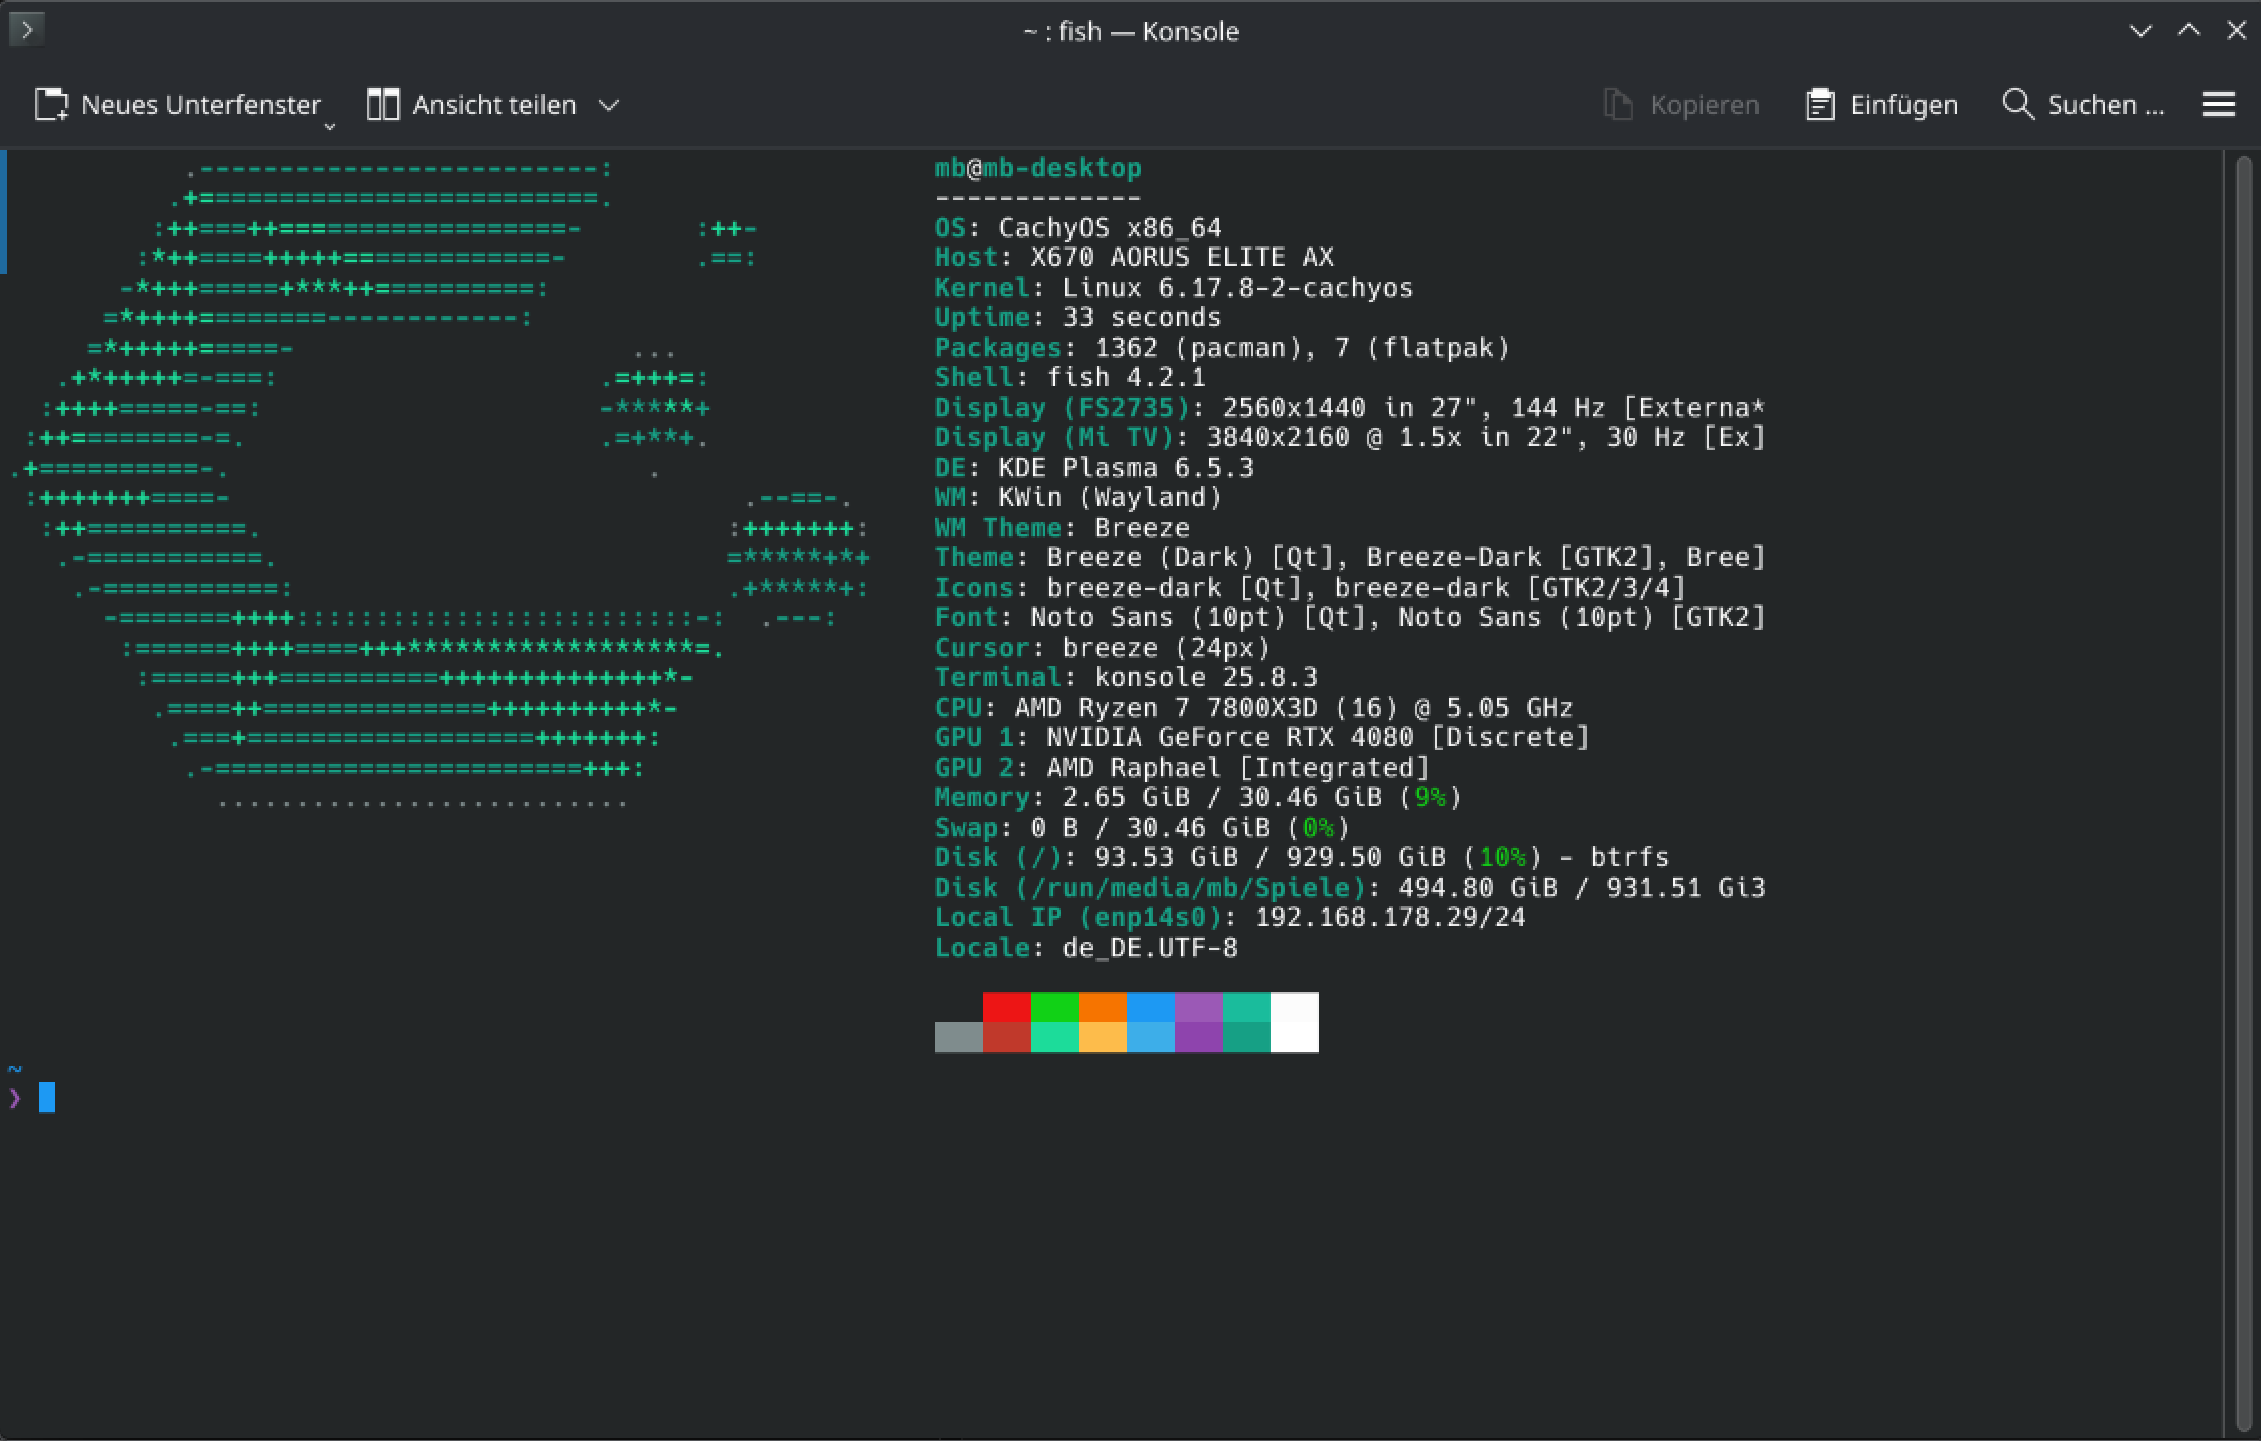Expand the Ansicht teilen dropdown chevron

tap(609, 105)
